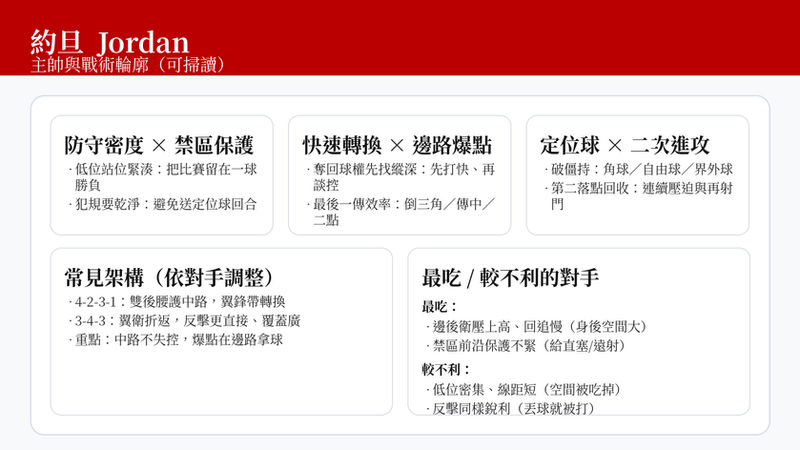Click bullet 第二落點回收：連續壓迫與再射門

[x=638, y=196]
